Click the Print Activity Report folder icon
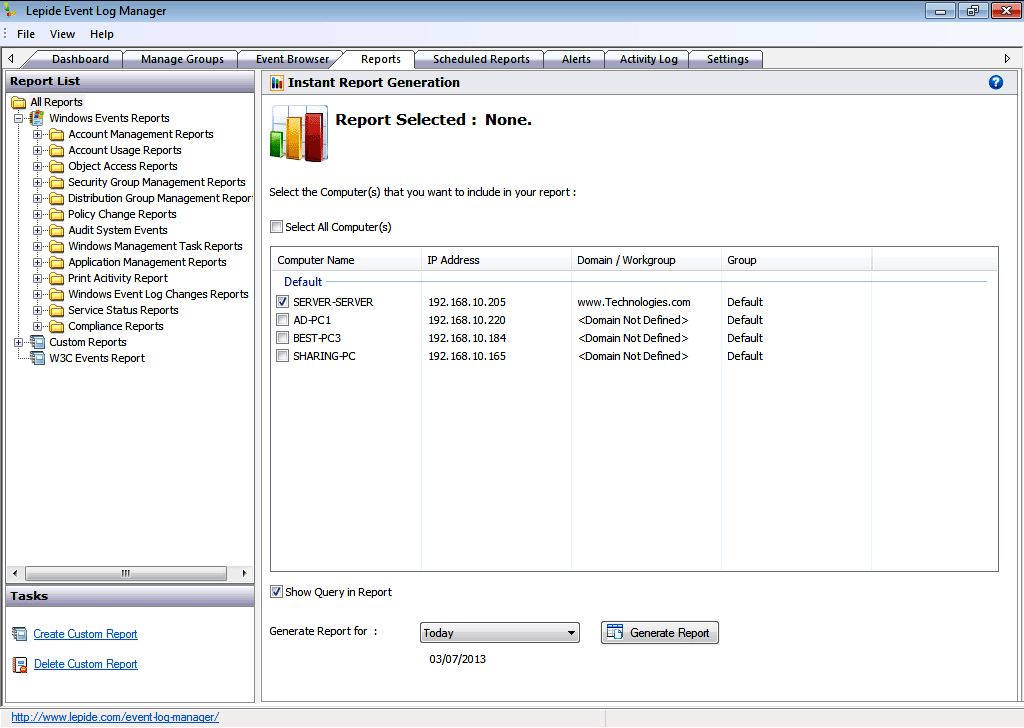Viewport: 1024px width, 728px height. click(57, 278)
